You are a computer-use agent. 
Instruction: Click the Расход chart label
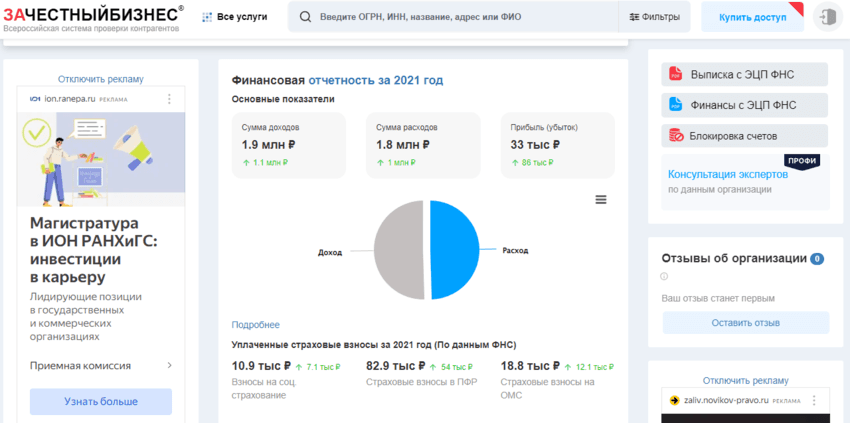(x=515, y=251)
